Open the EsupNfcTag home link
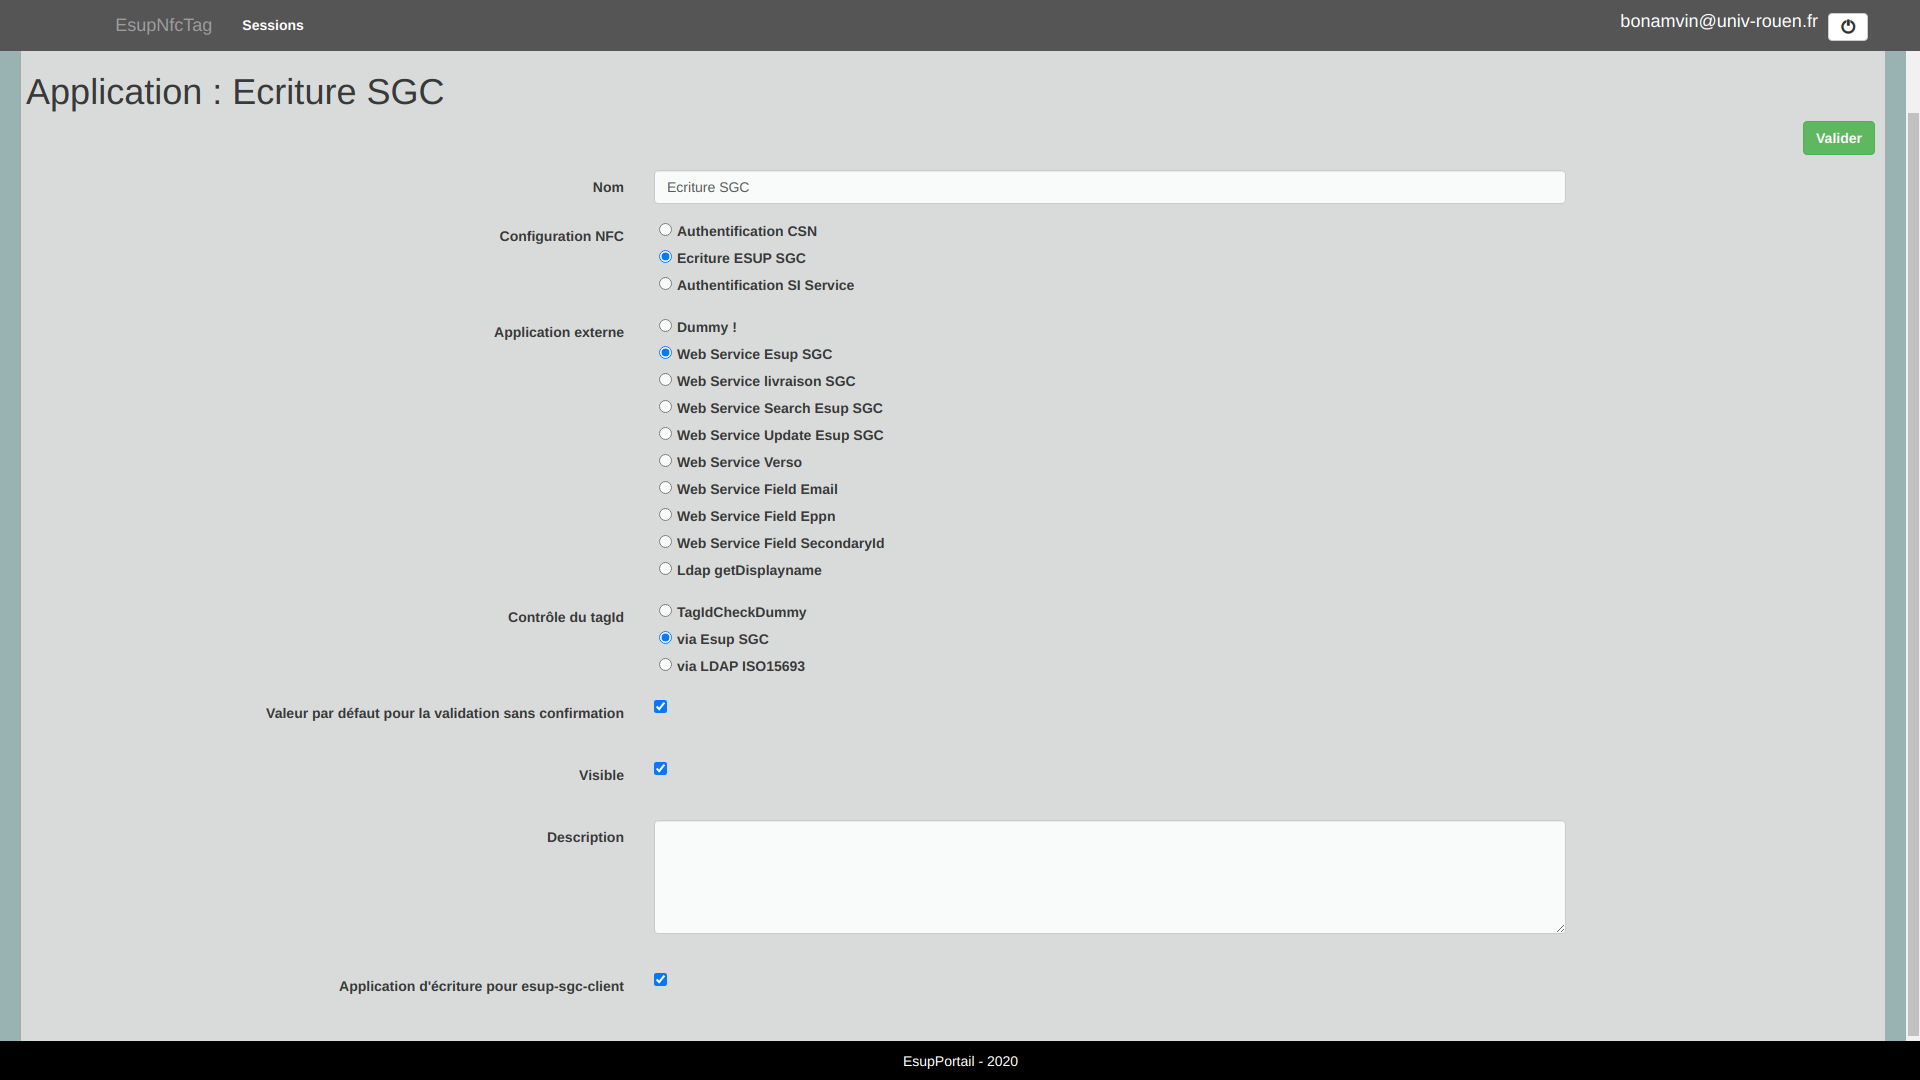Screen dimensions: 1920x1080 click(x=163, y=25)
